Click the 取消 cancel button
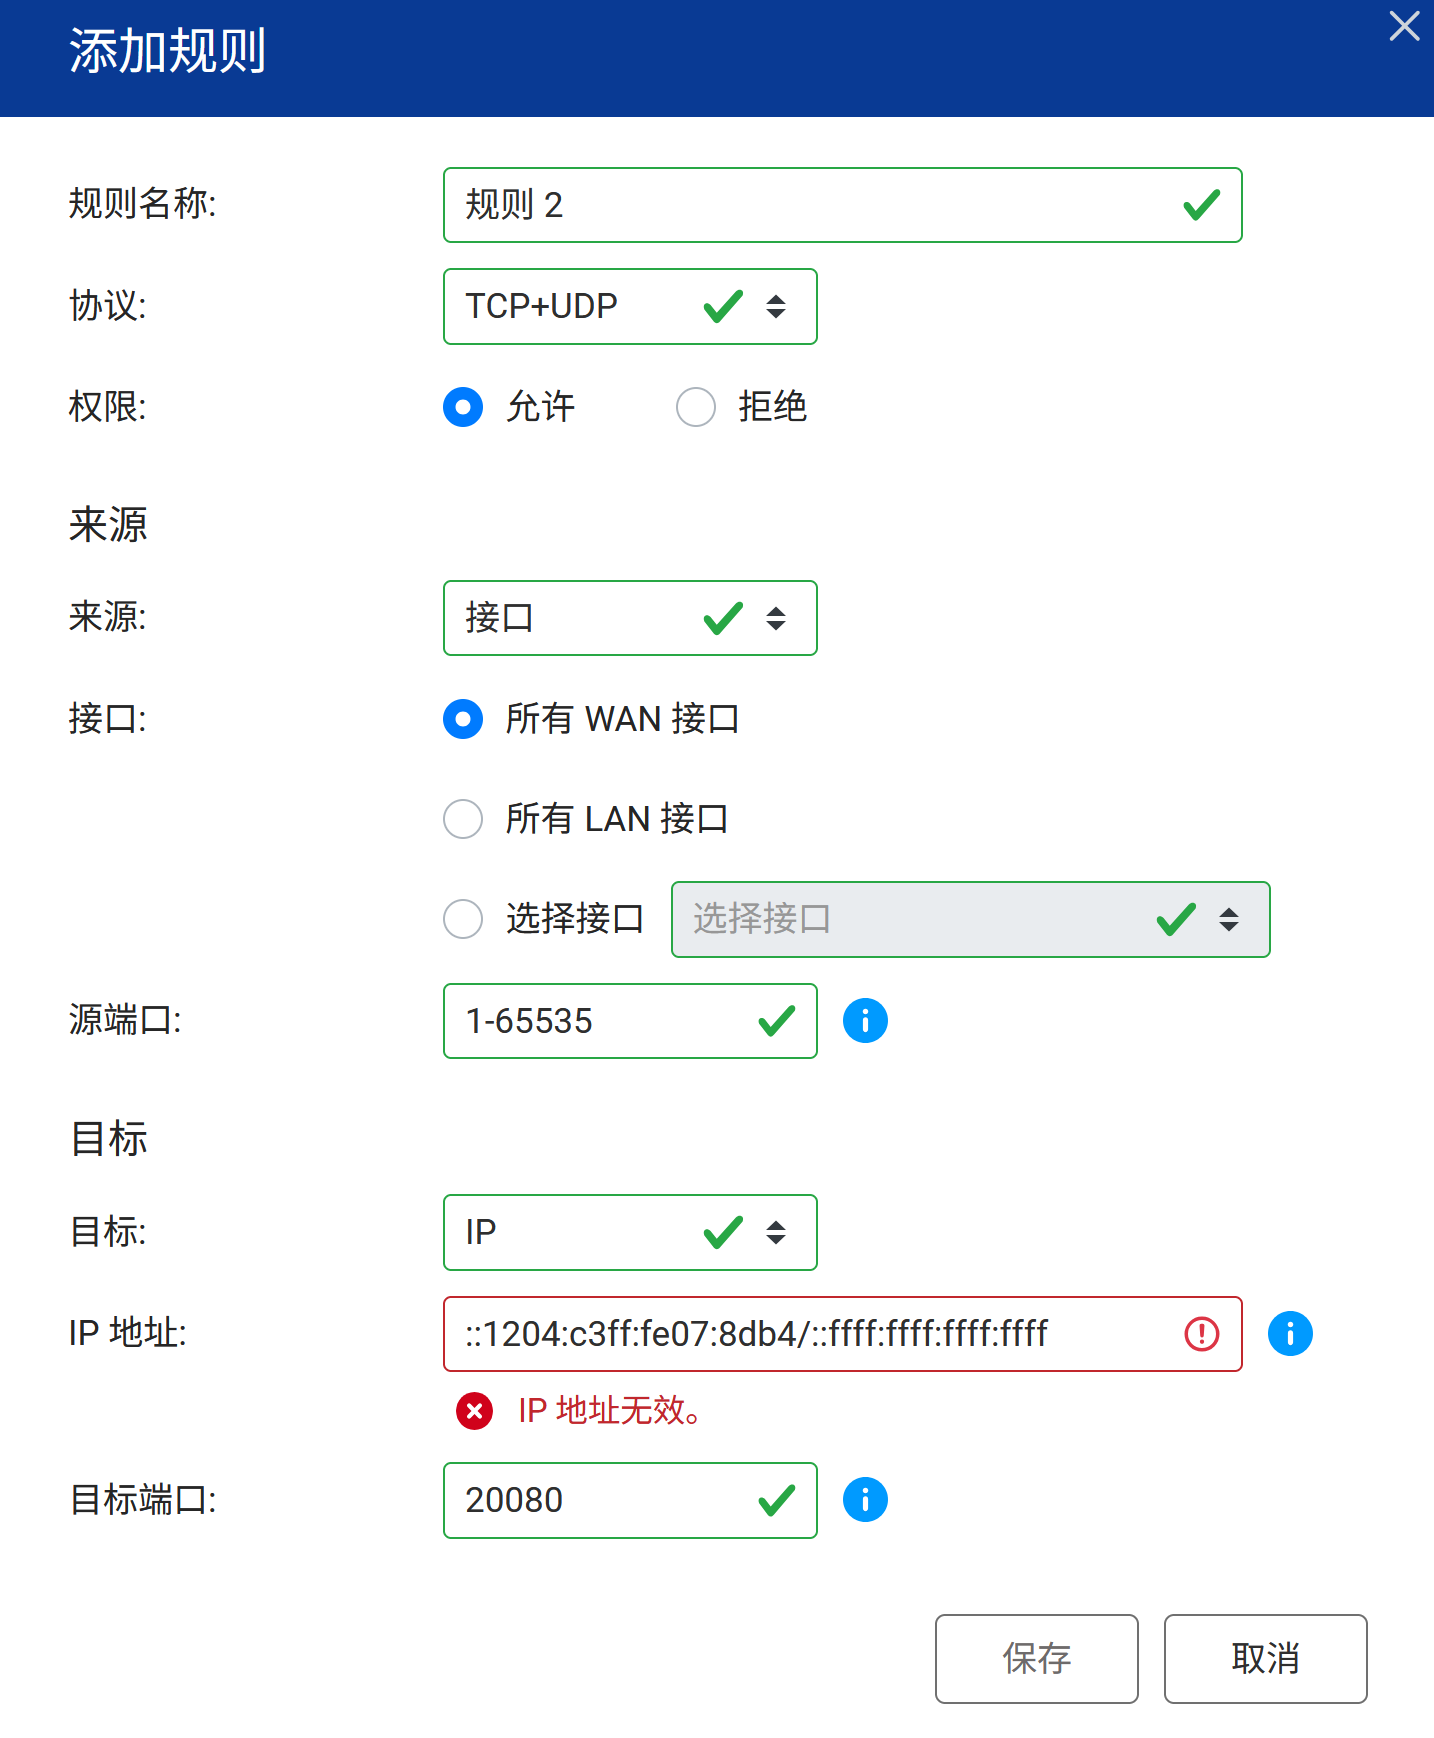Screen dimensions: 1434x1738 coord(1265,1658)
